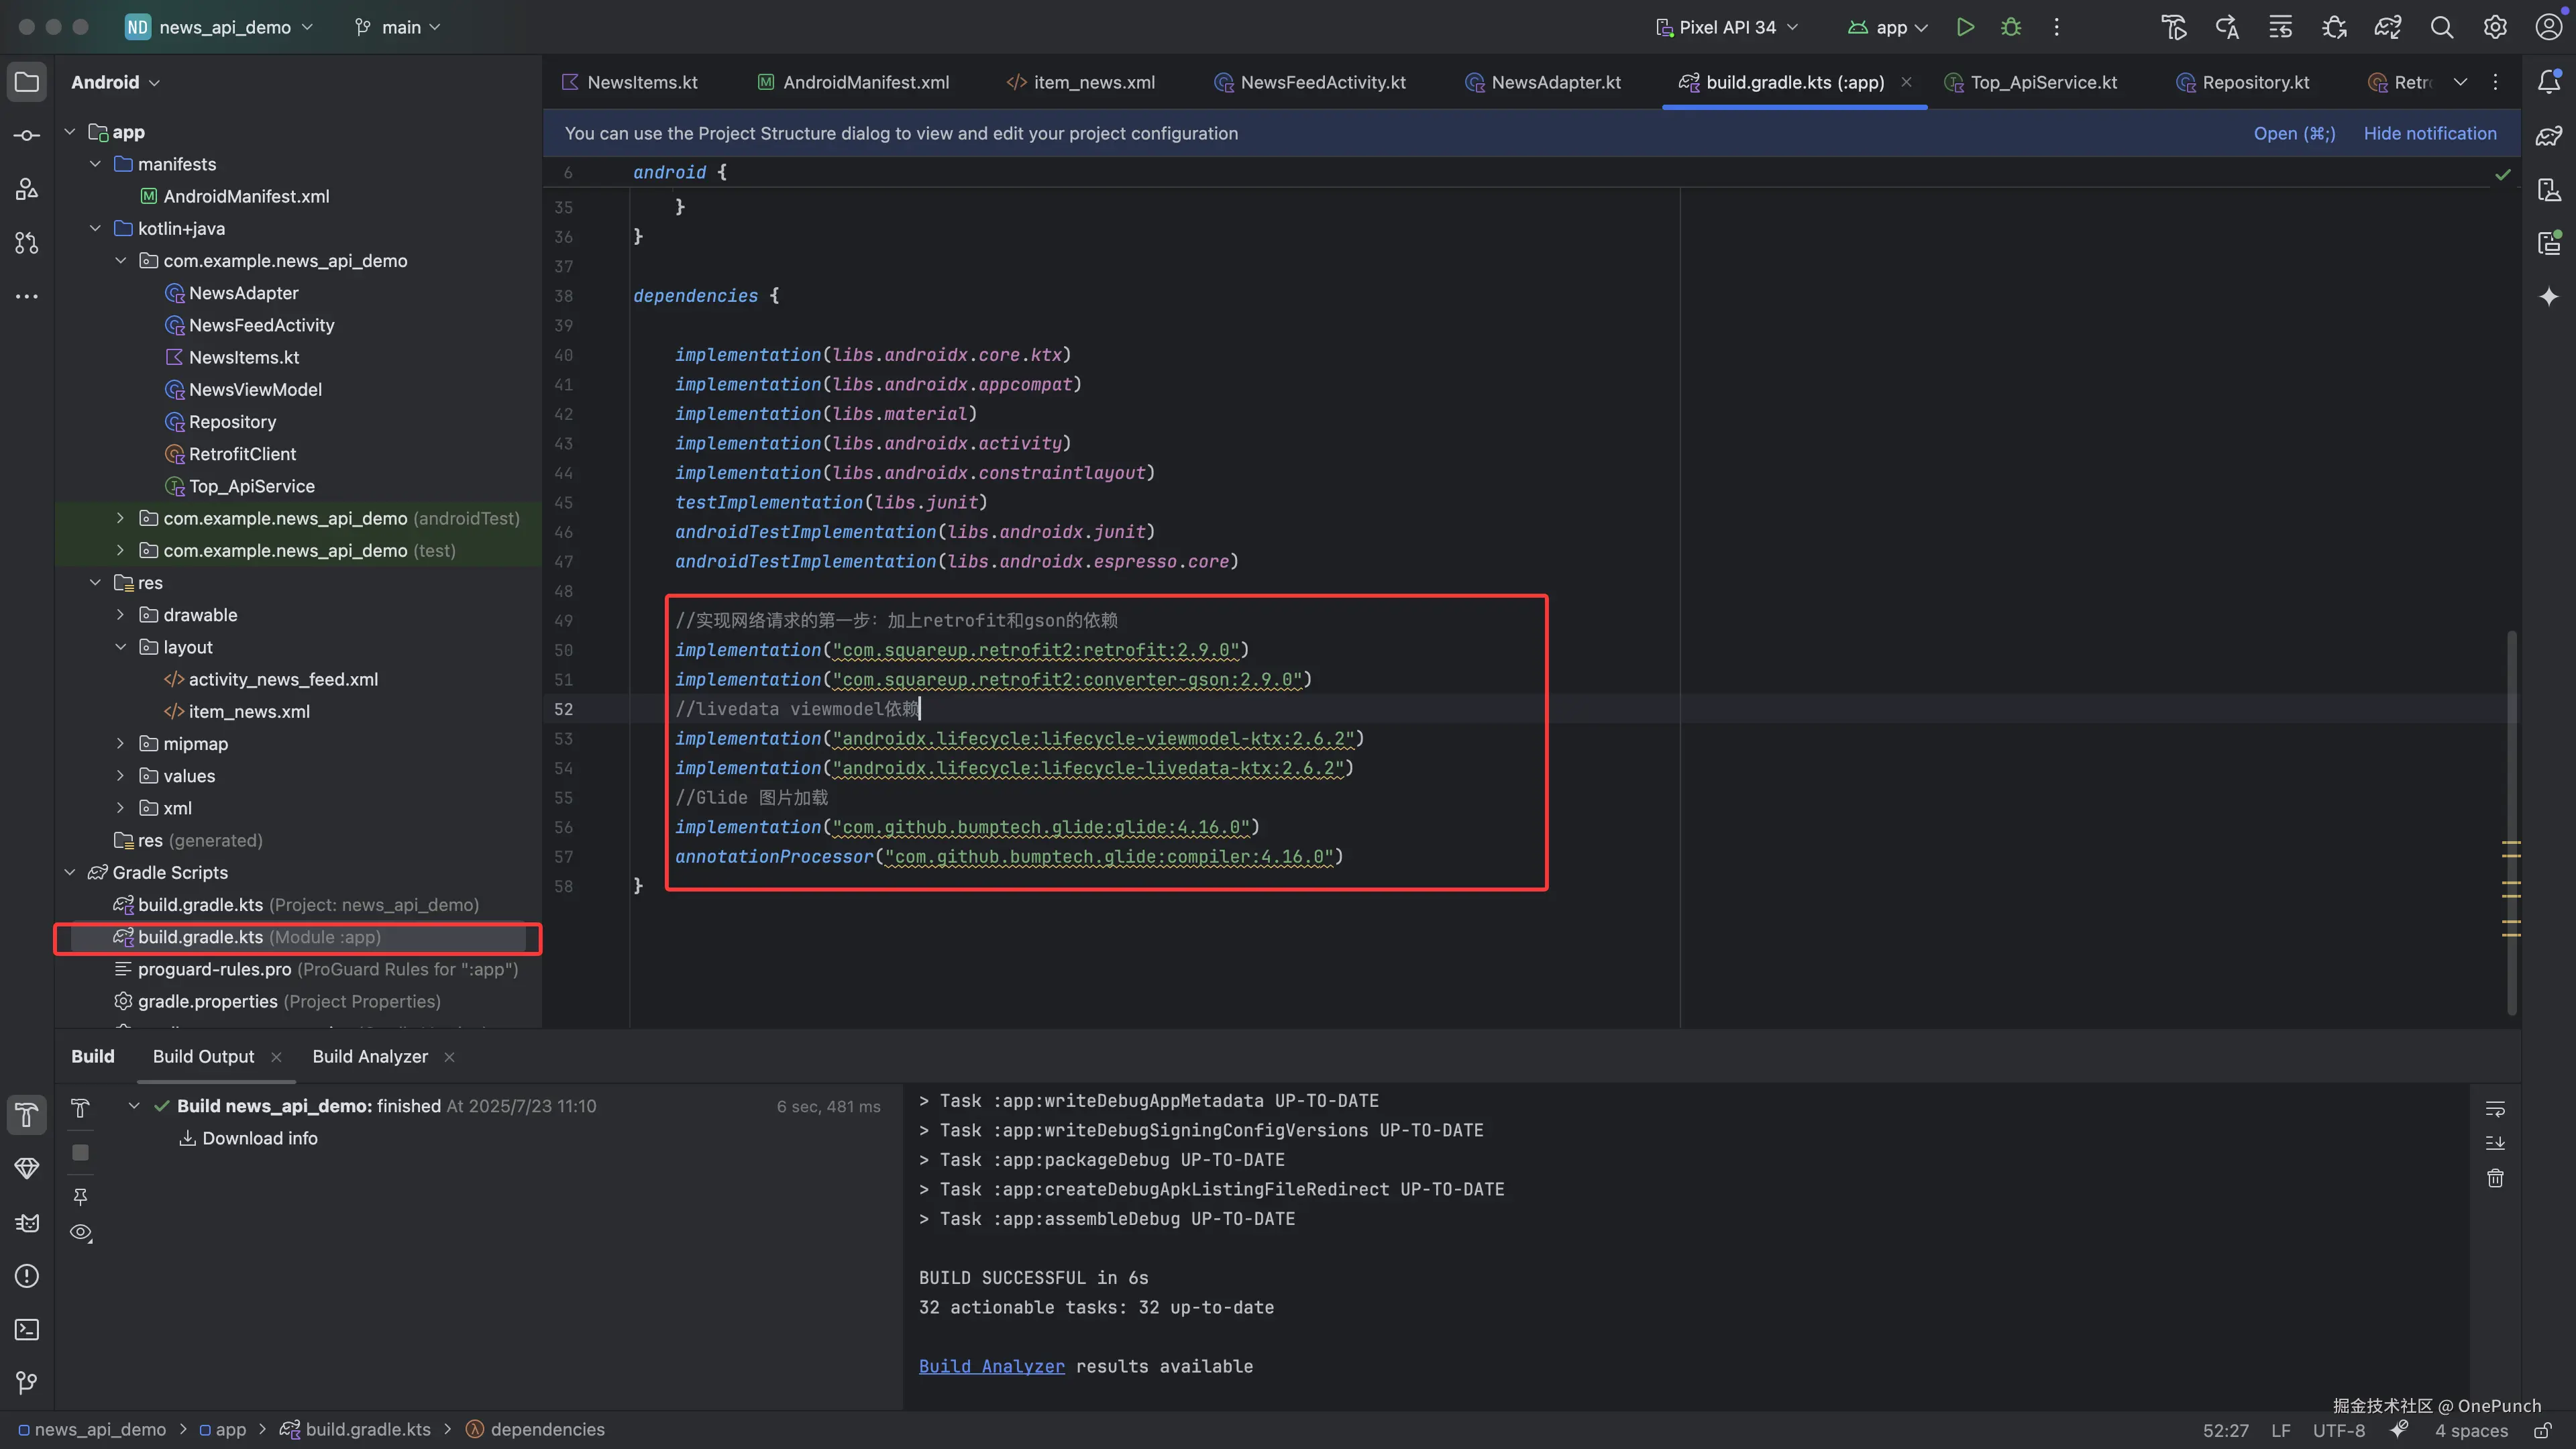Image resolution: width=2576 pixels, height=1449 pixels.
Task: Toggle soft-wrap in build output
Action: pyautogui.click(x=2495, y=1108)
